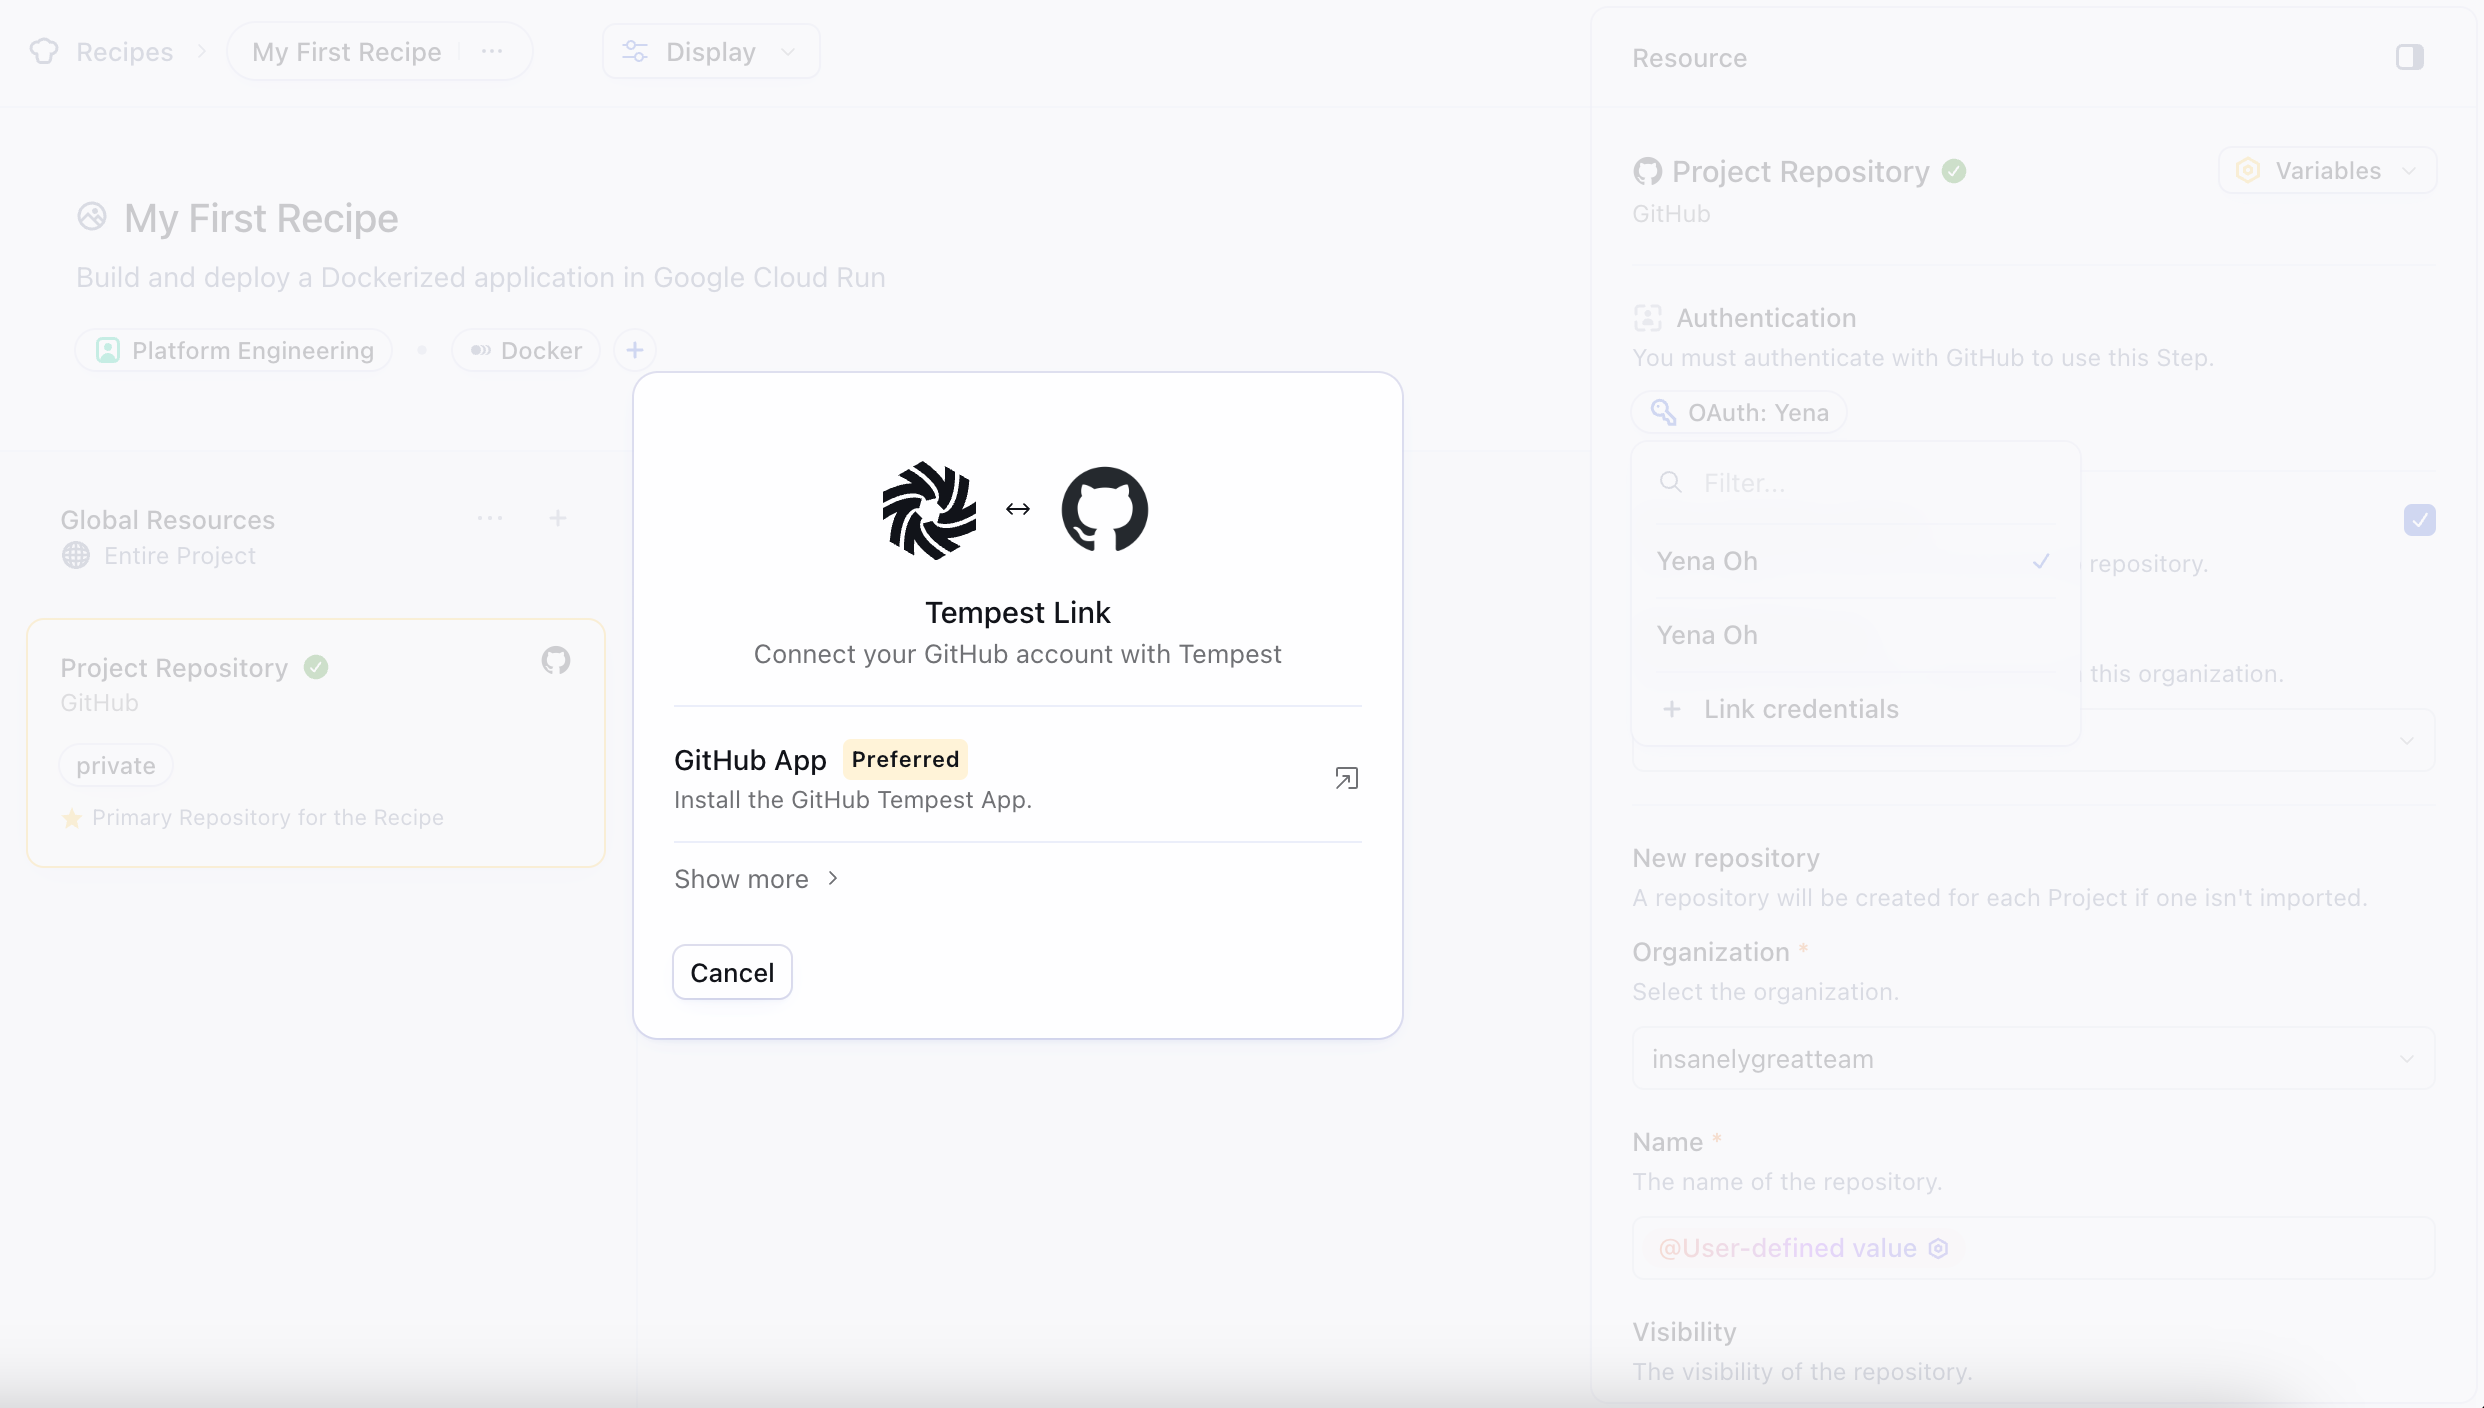Click the Tempest logo icon in dialog
The image size is (2484, 1408).
pos(928,510)
